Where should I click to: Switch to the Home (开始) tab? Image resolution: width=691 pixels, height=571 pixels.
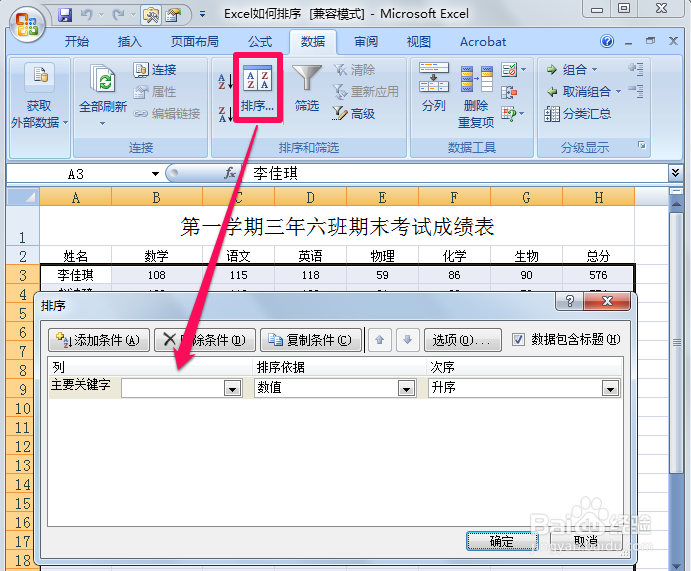pyautogui.click(x=77, y=41)
